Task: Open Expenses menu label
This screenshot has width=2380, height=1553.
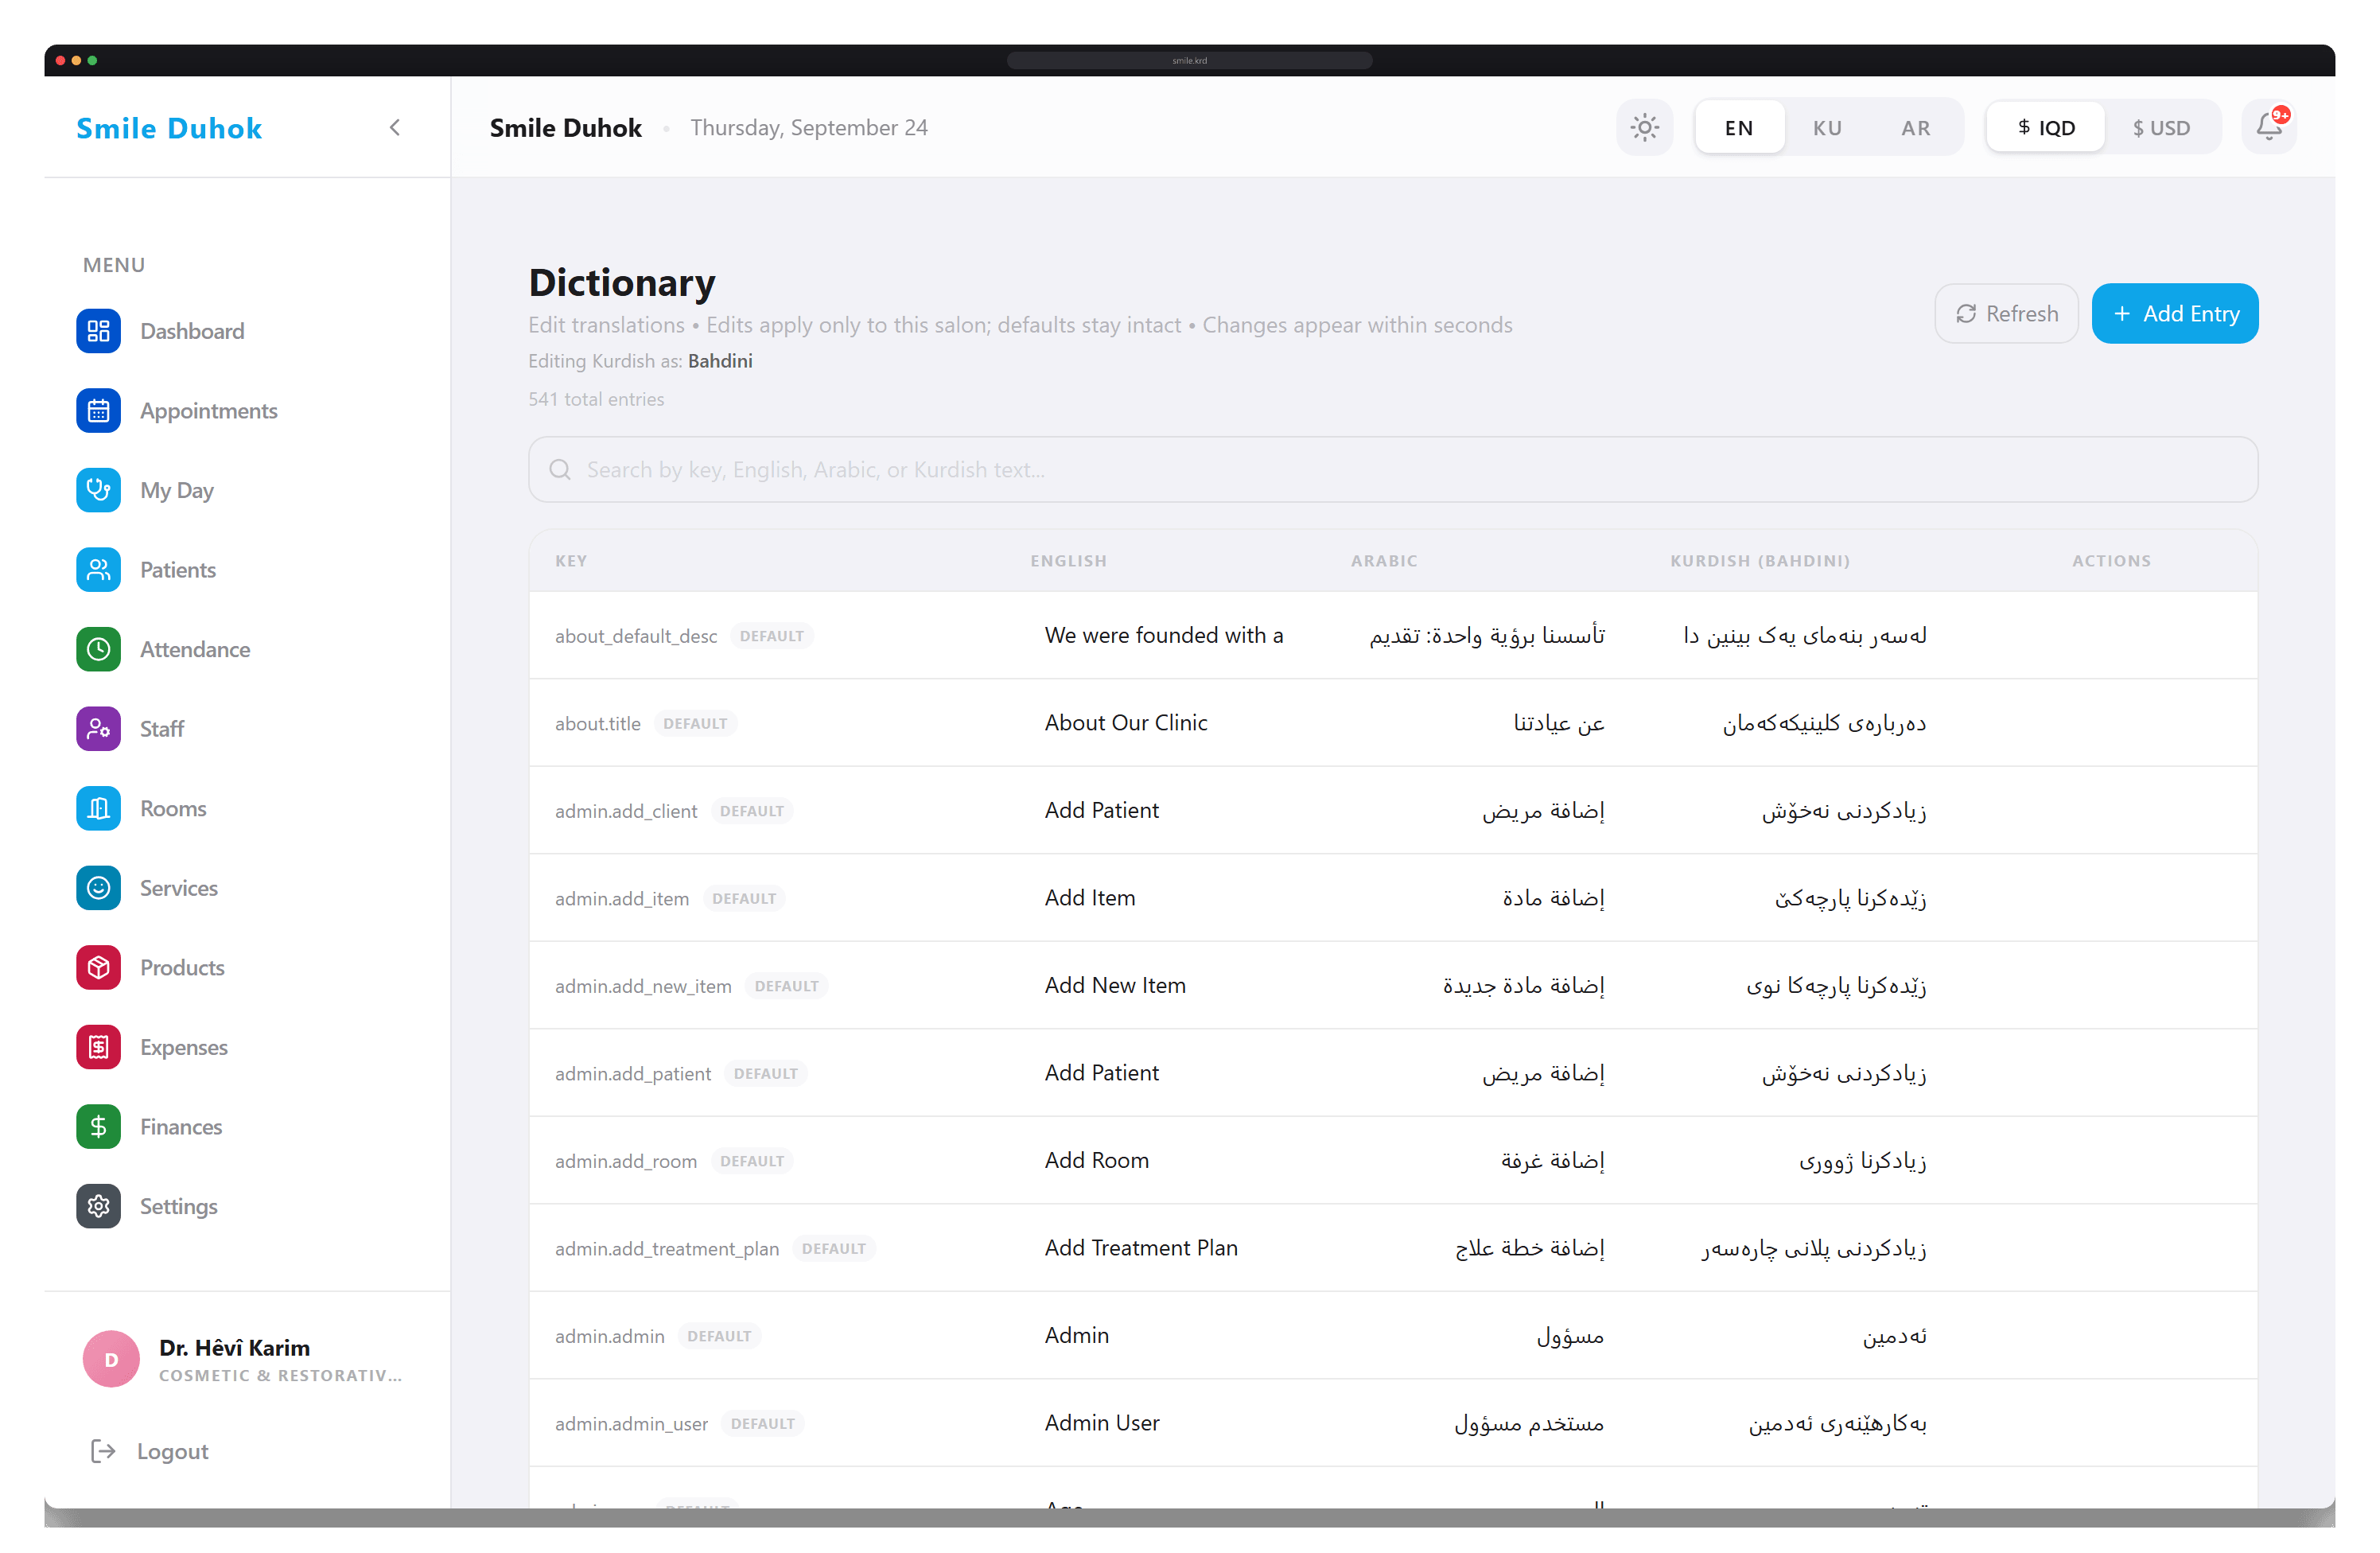Action: point(184,1047)
